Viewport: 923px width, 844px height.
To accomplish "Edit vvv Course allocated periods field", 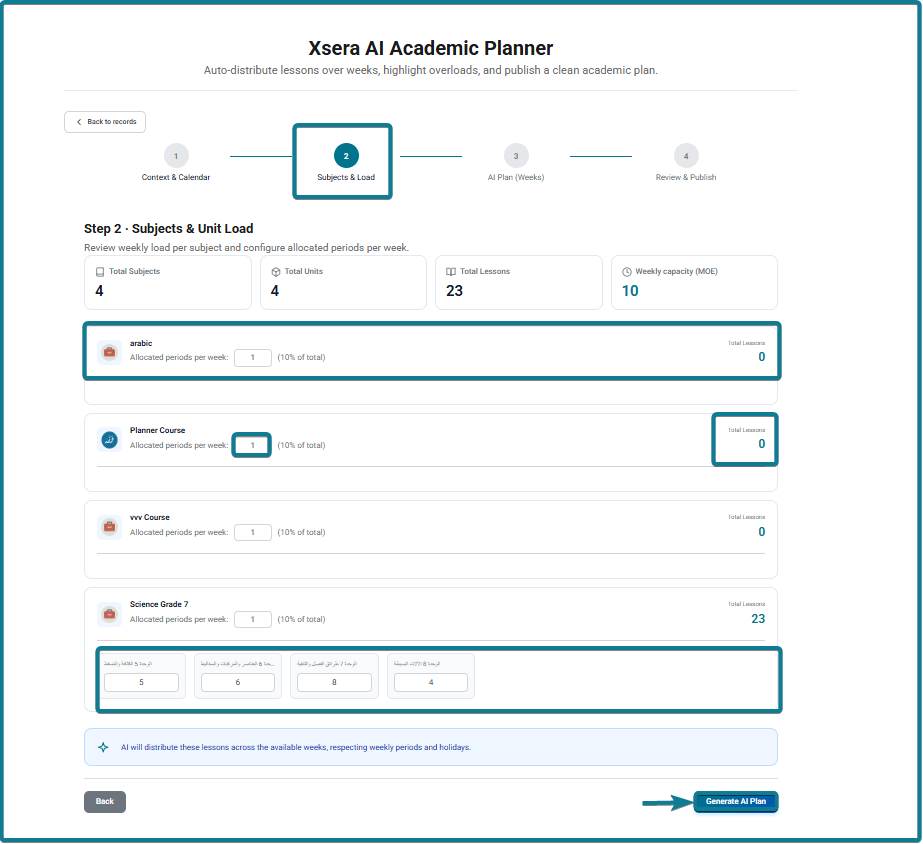I will click(253, 532).
